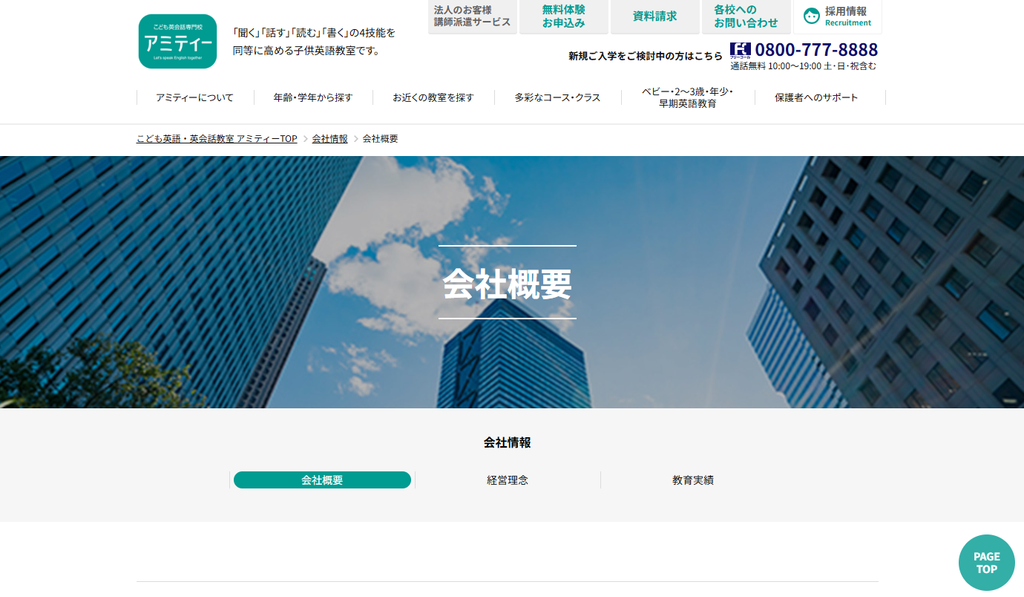Click the recruitment face icon
This screenshot has height=597, width=1024.
point(811,16)
